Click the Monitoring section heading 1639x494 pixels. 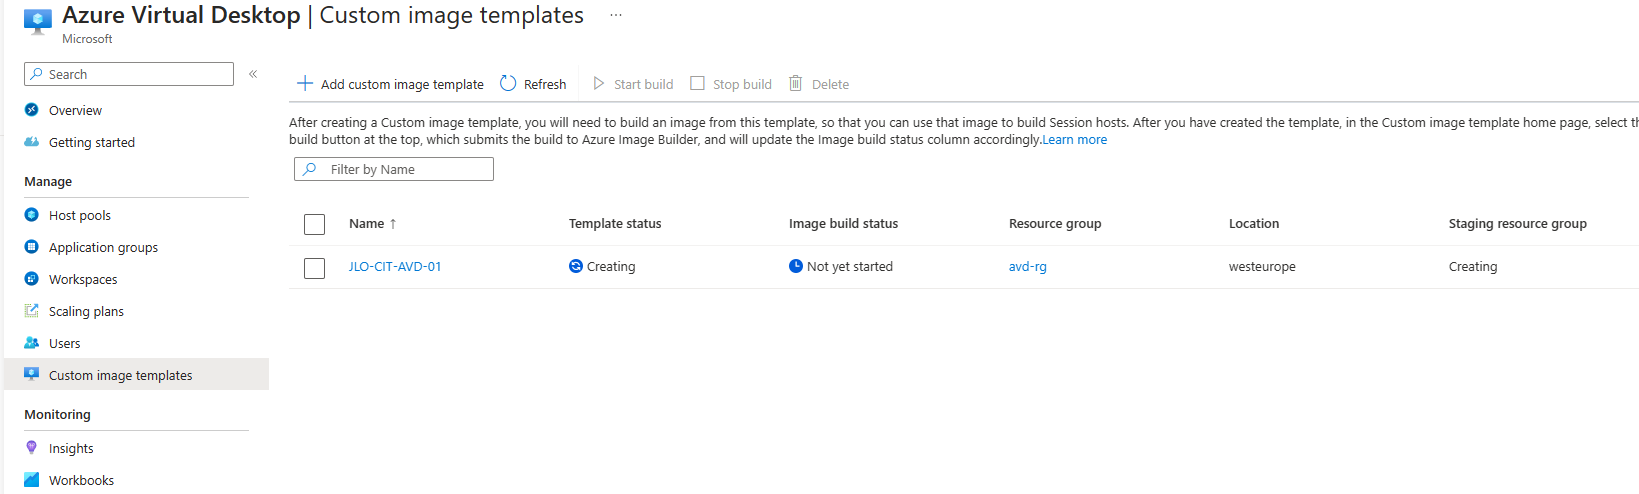57,415
